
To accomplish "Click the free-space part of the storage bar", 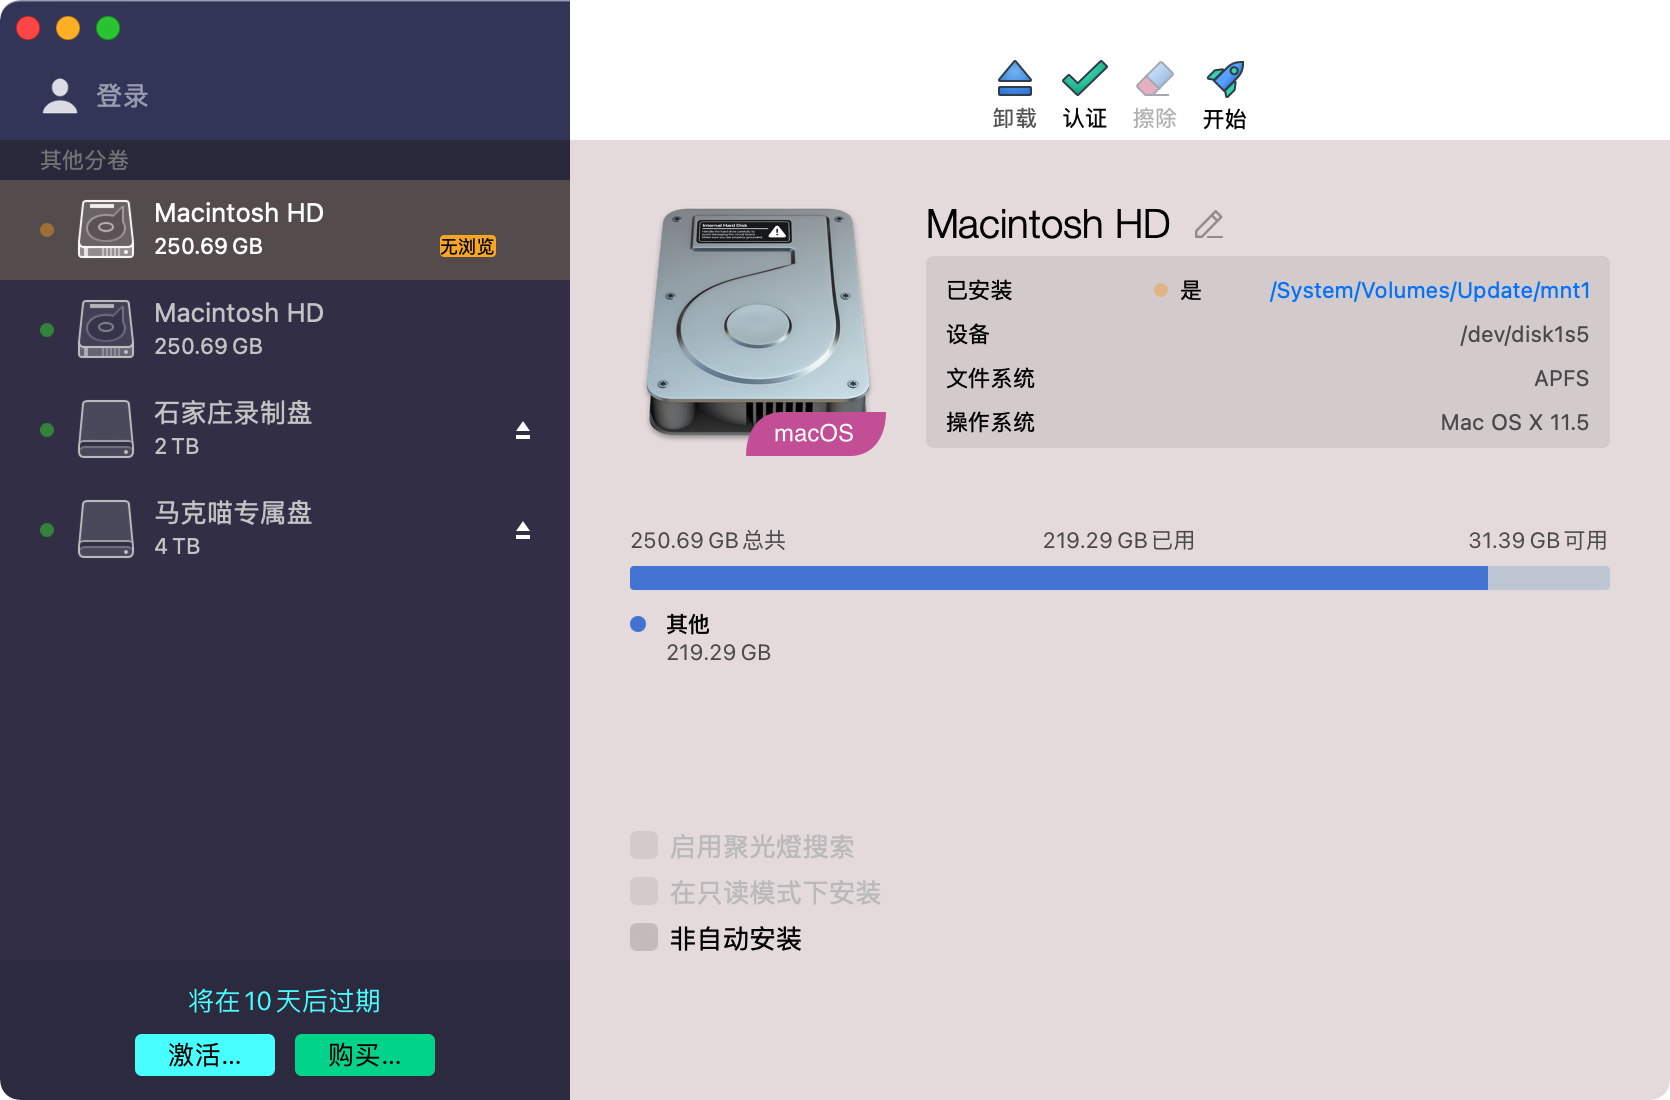I will [x=1549, y=578].
